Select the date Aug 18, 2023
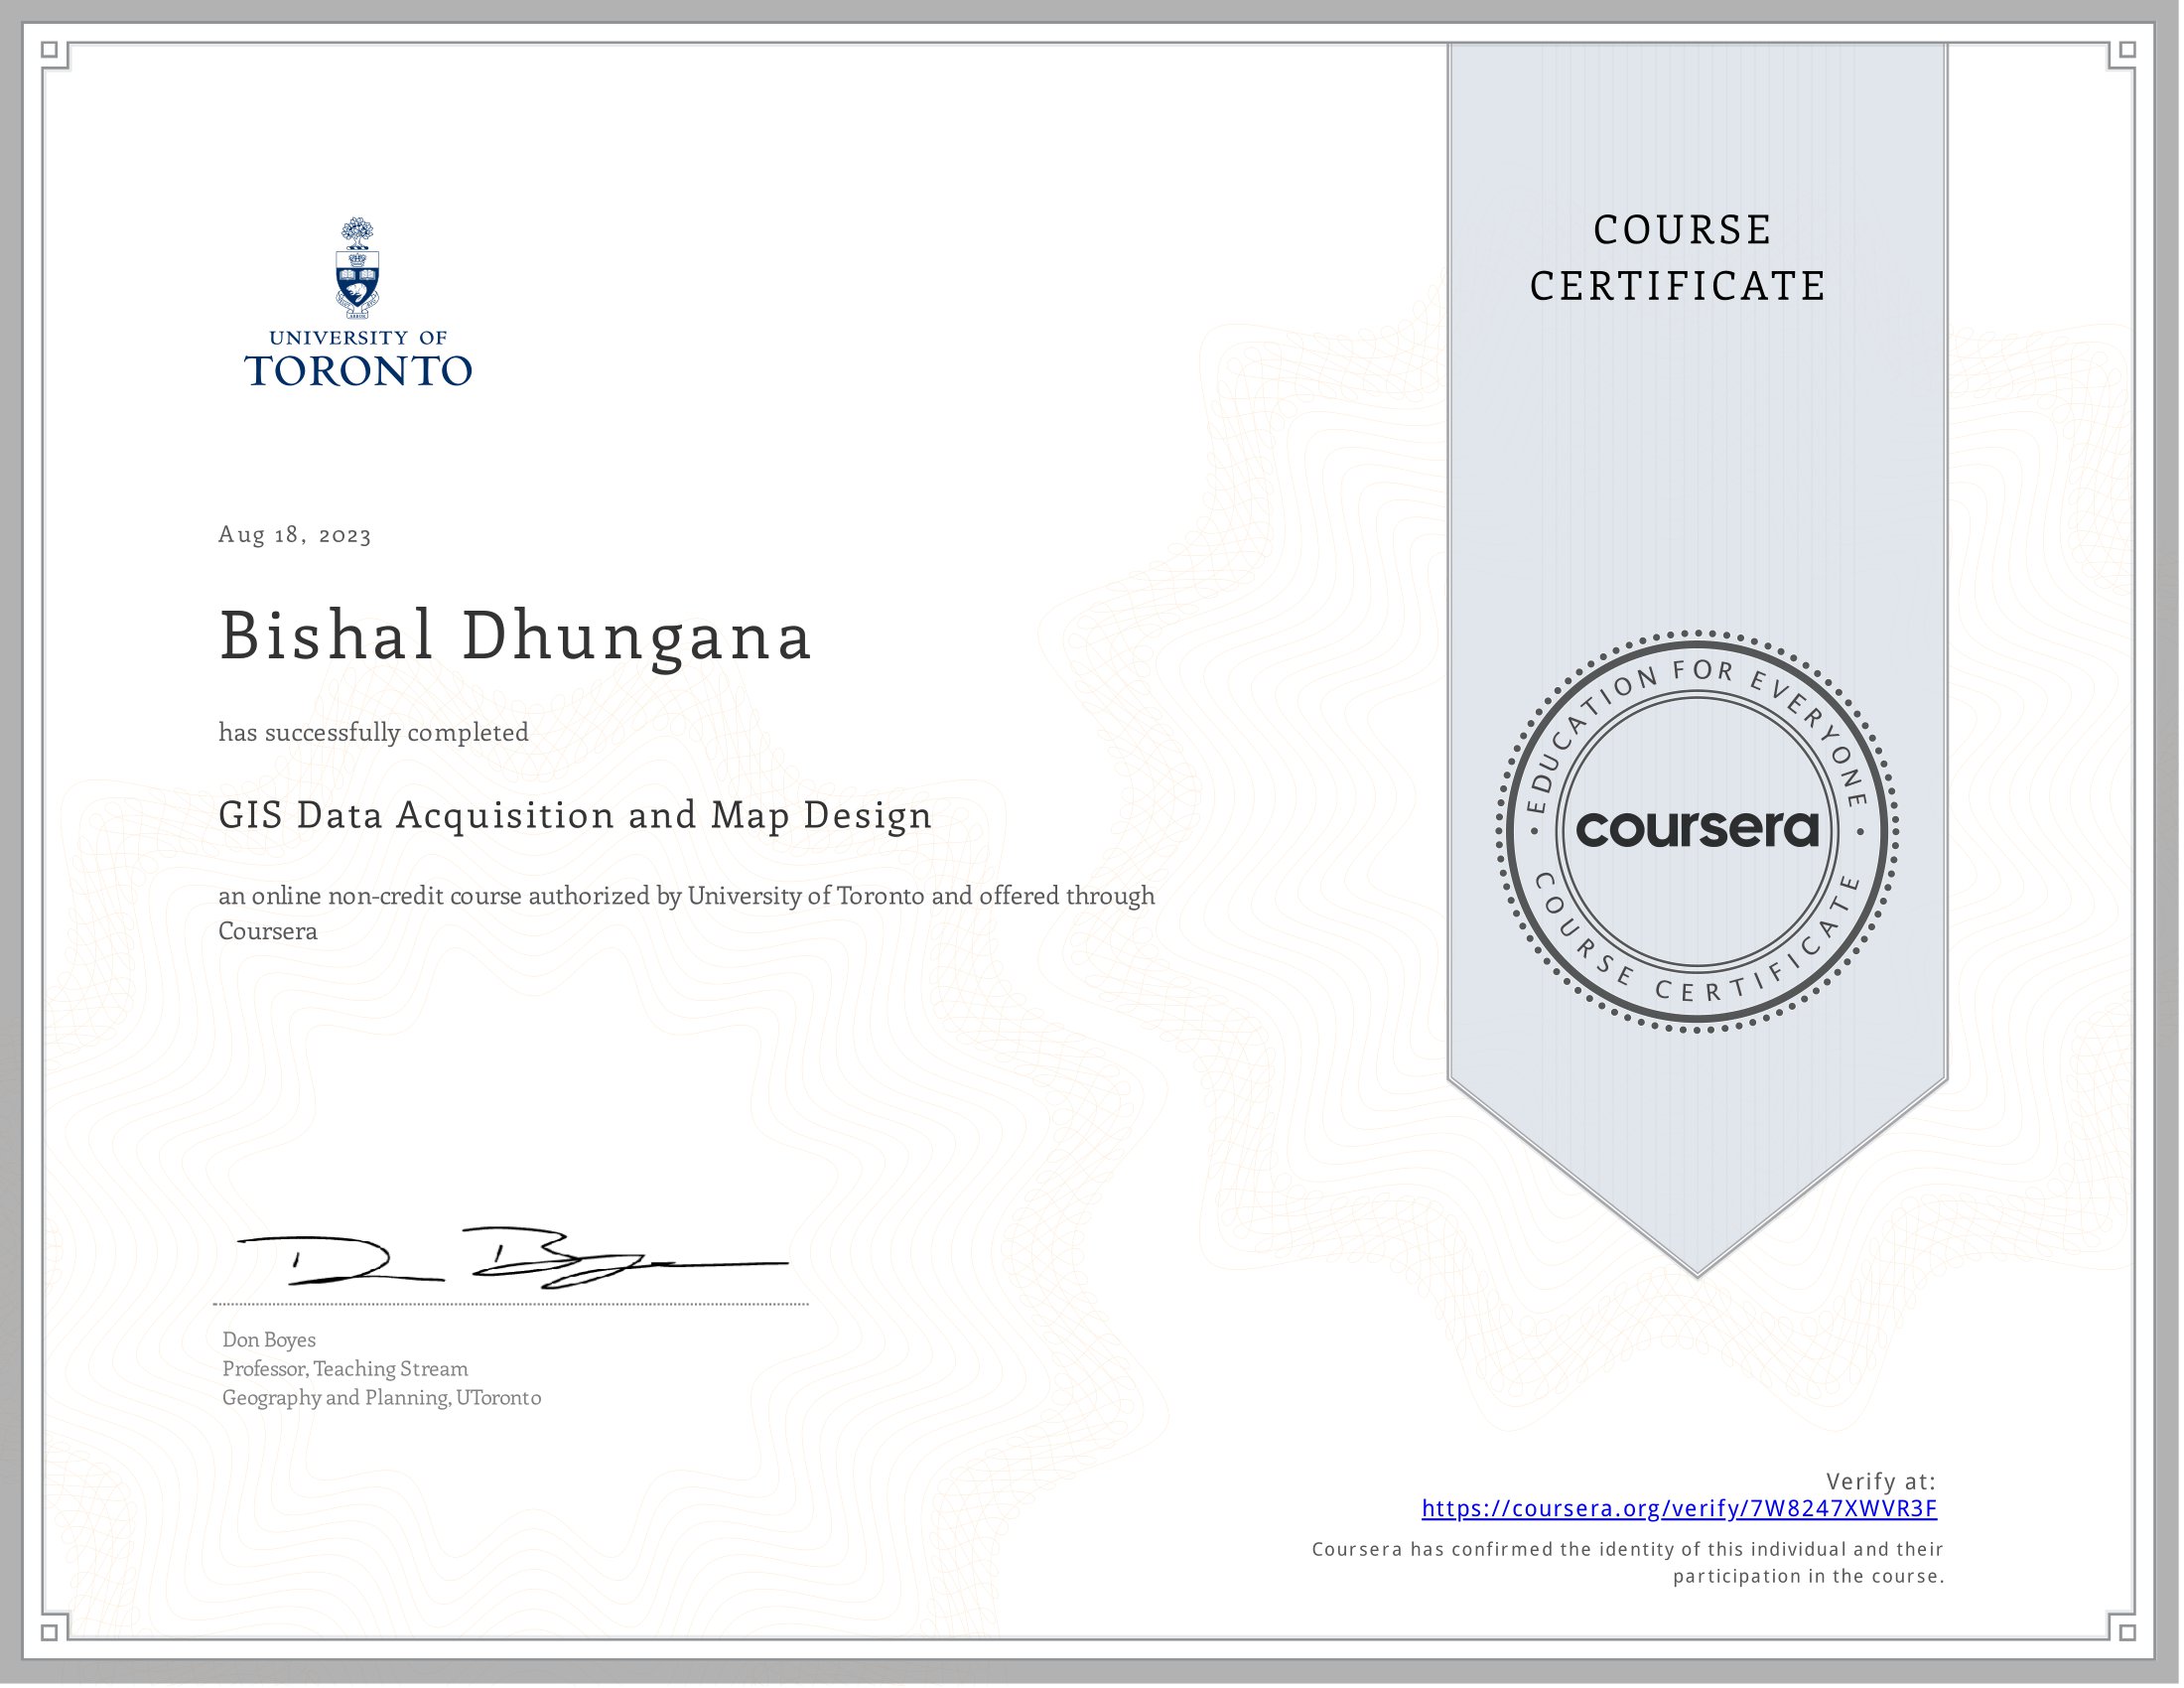This screenshot has height=1688, width=2184. [293, 537]
